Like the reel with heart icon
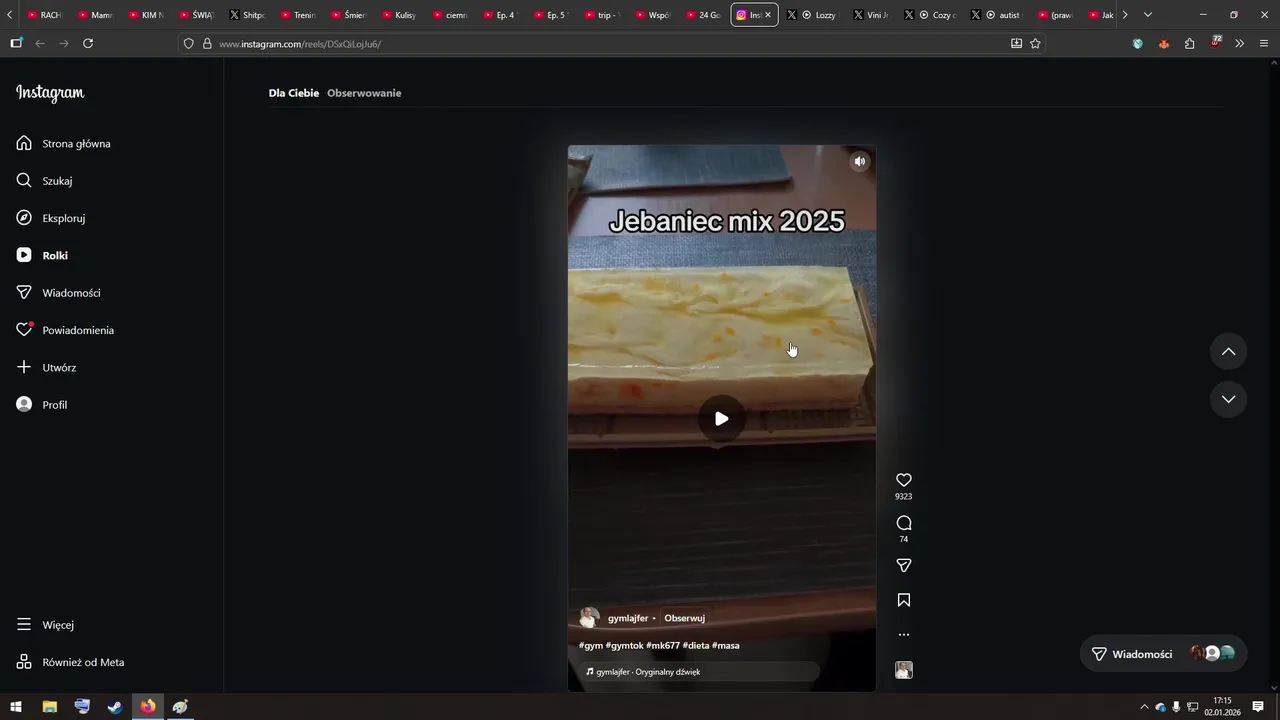 pyautogui.click(x=904, y=480)
